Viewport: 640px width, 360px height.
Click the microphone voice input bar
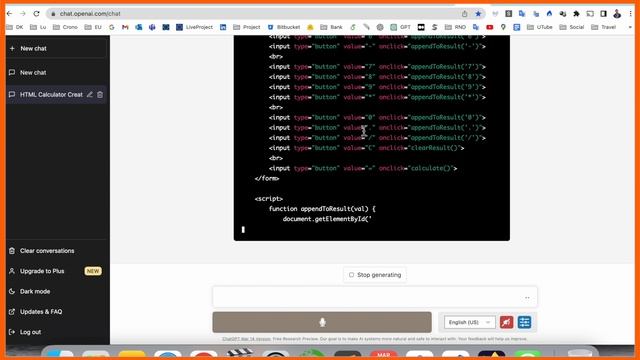click(322, 322)
